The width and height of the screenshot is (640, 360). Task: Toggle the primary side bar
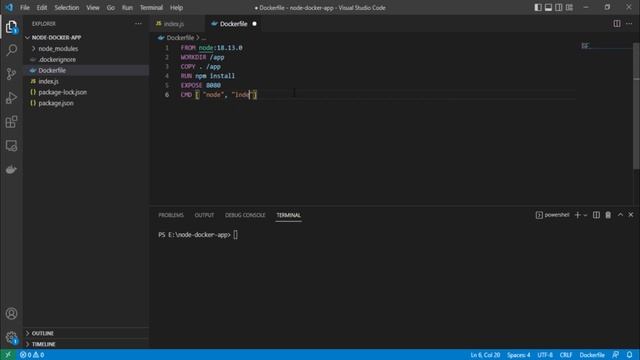click(x=538, y=7)
